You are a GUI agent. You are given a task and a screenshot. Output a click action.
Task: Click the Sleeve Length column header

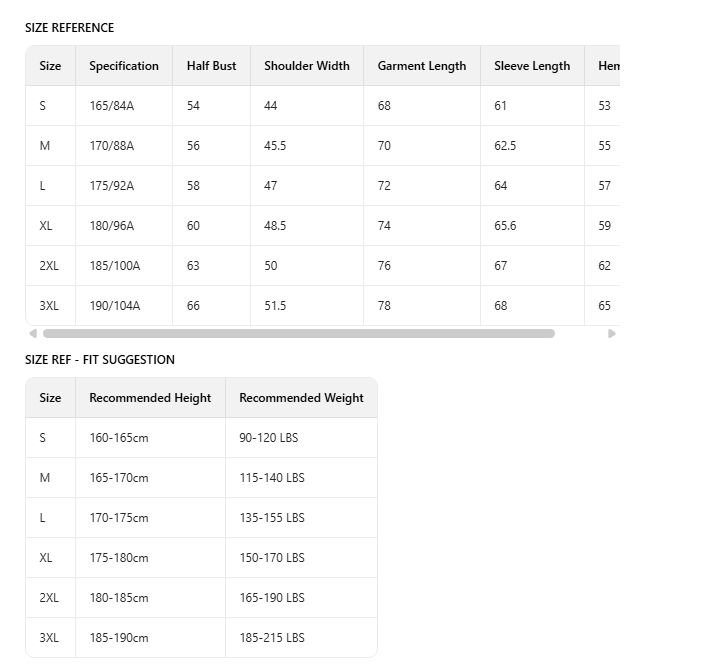pyautogui.click(x=532, y=66)
